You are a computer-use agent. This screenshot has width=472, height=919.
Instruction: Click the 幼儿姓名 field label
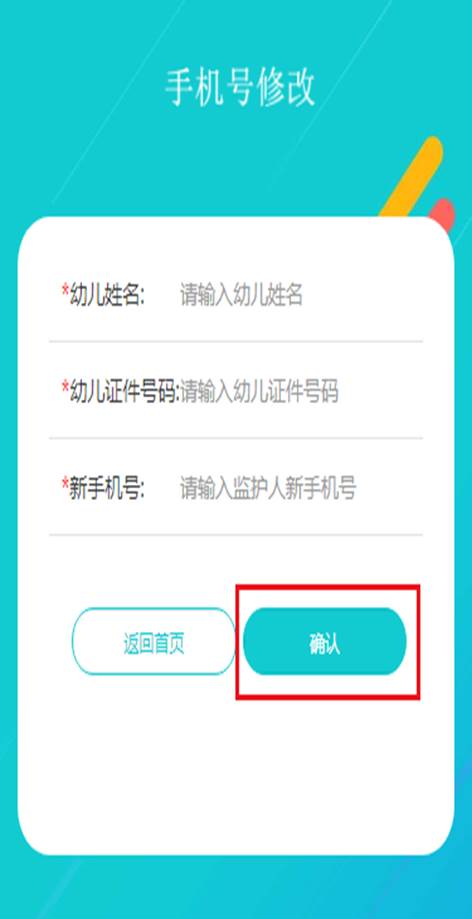tap(107, 295)
